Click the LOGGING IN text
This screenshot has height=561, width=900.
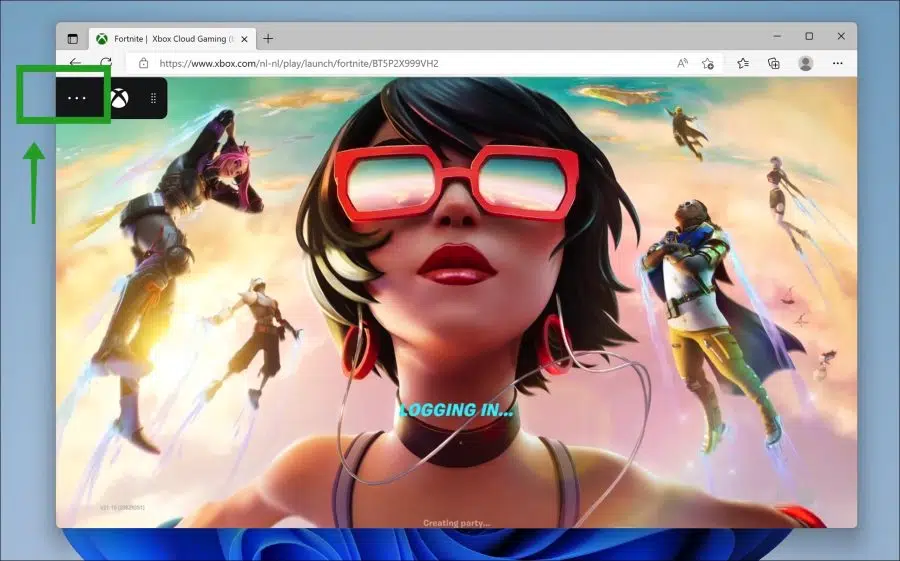(456, 410)
